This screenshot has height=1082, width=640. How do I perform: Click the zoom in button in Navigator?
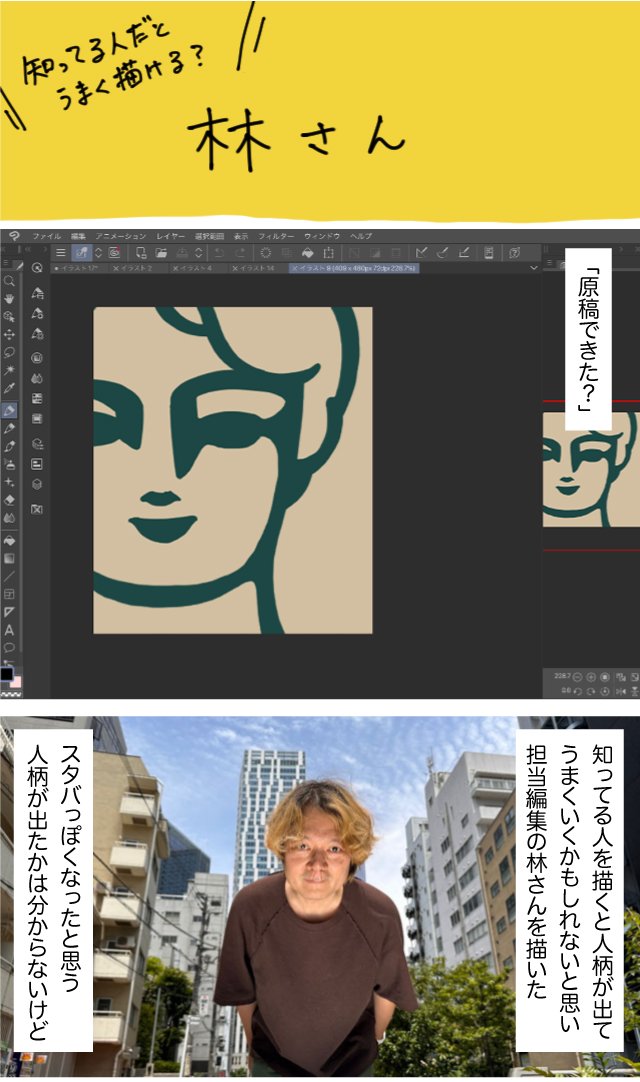click(591, 677)
